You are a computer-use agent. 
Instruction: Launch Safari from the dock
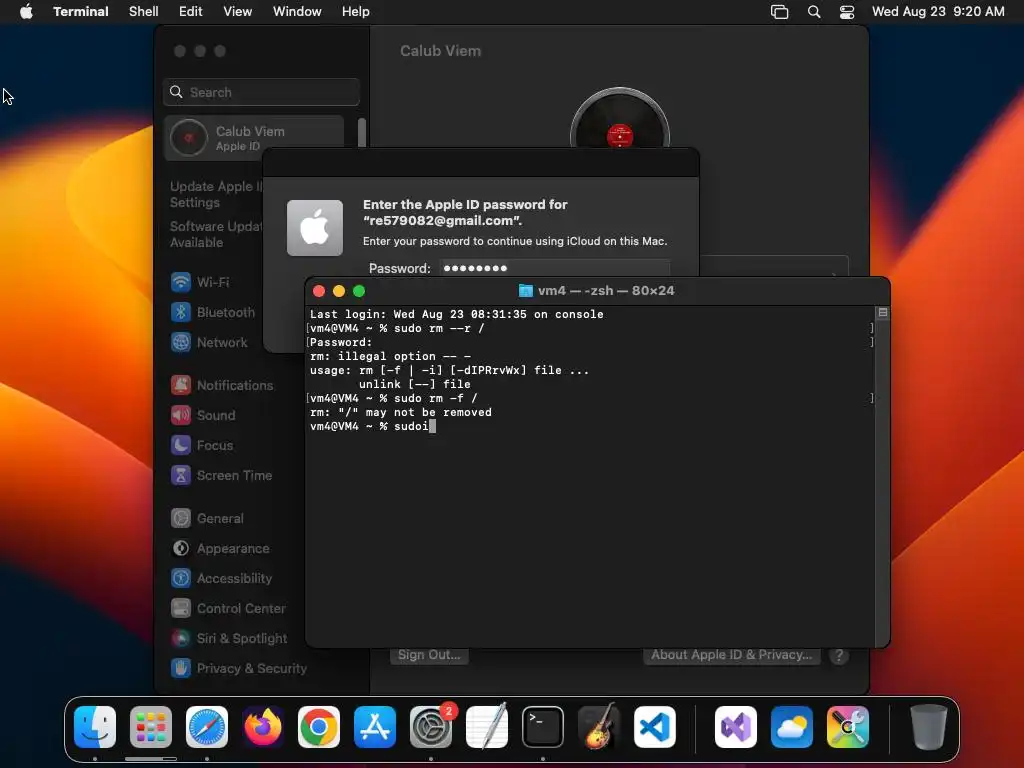(x=207, y=727)
